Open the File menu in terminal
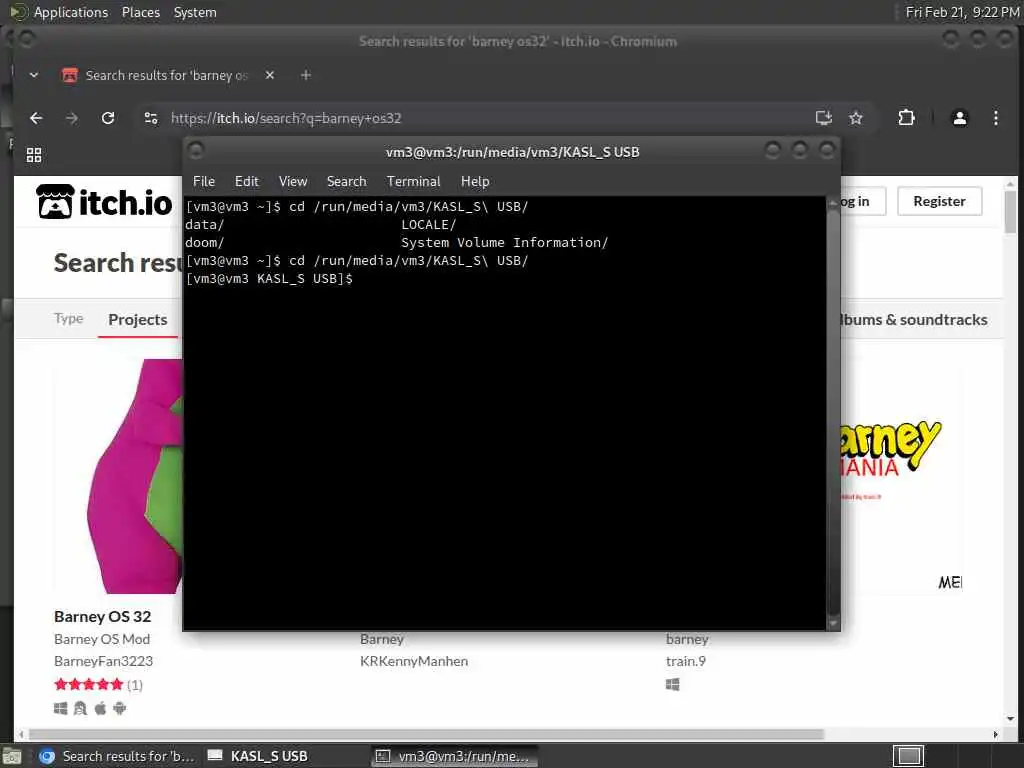The width and height of the screenshot is (1024, 768). [204, 182]
